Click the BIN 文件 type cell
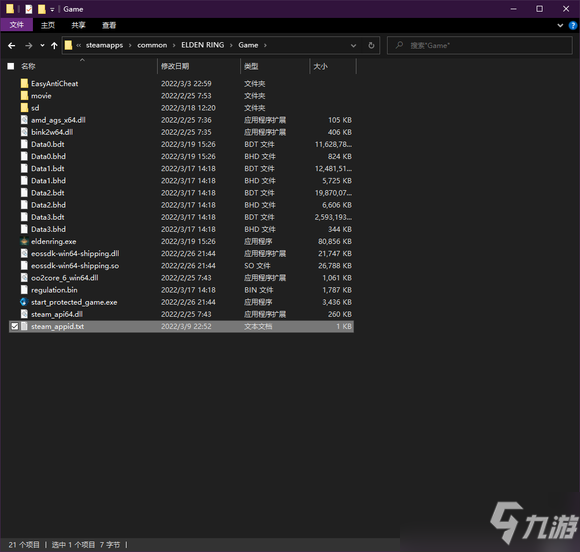580x552 pixels. pyautogui.click(x=259, y=290)
